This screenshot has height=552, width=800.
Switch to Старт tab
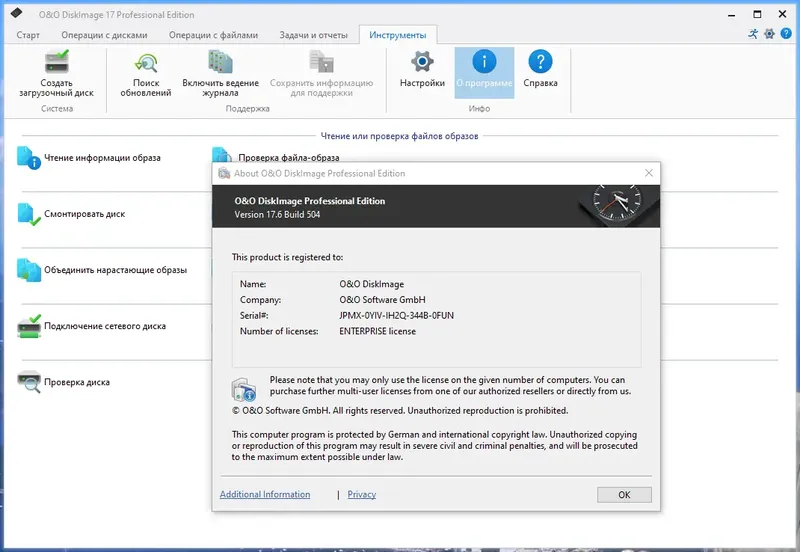tap(28, 35)
